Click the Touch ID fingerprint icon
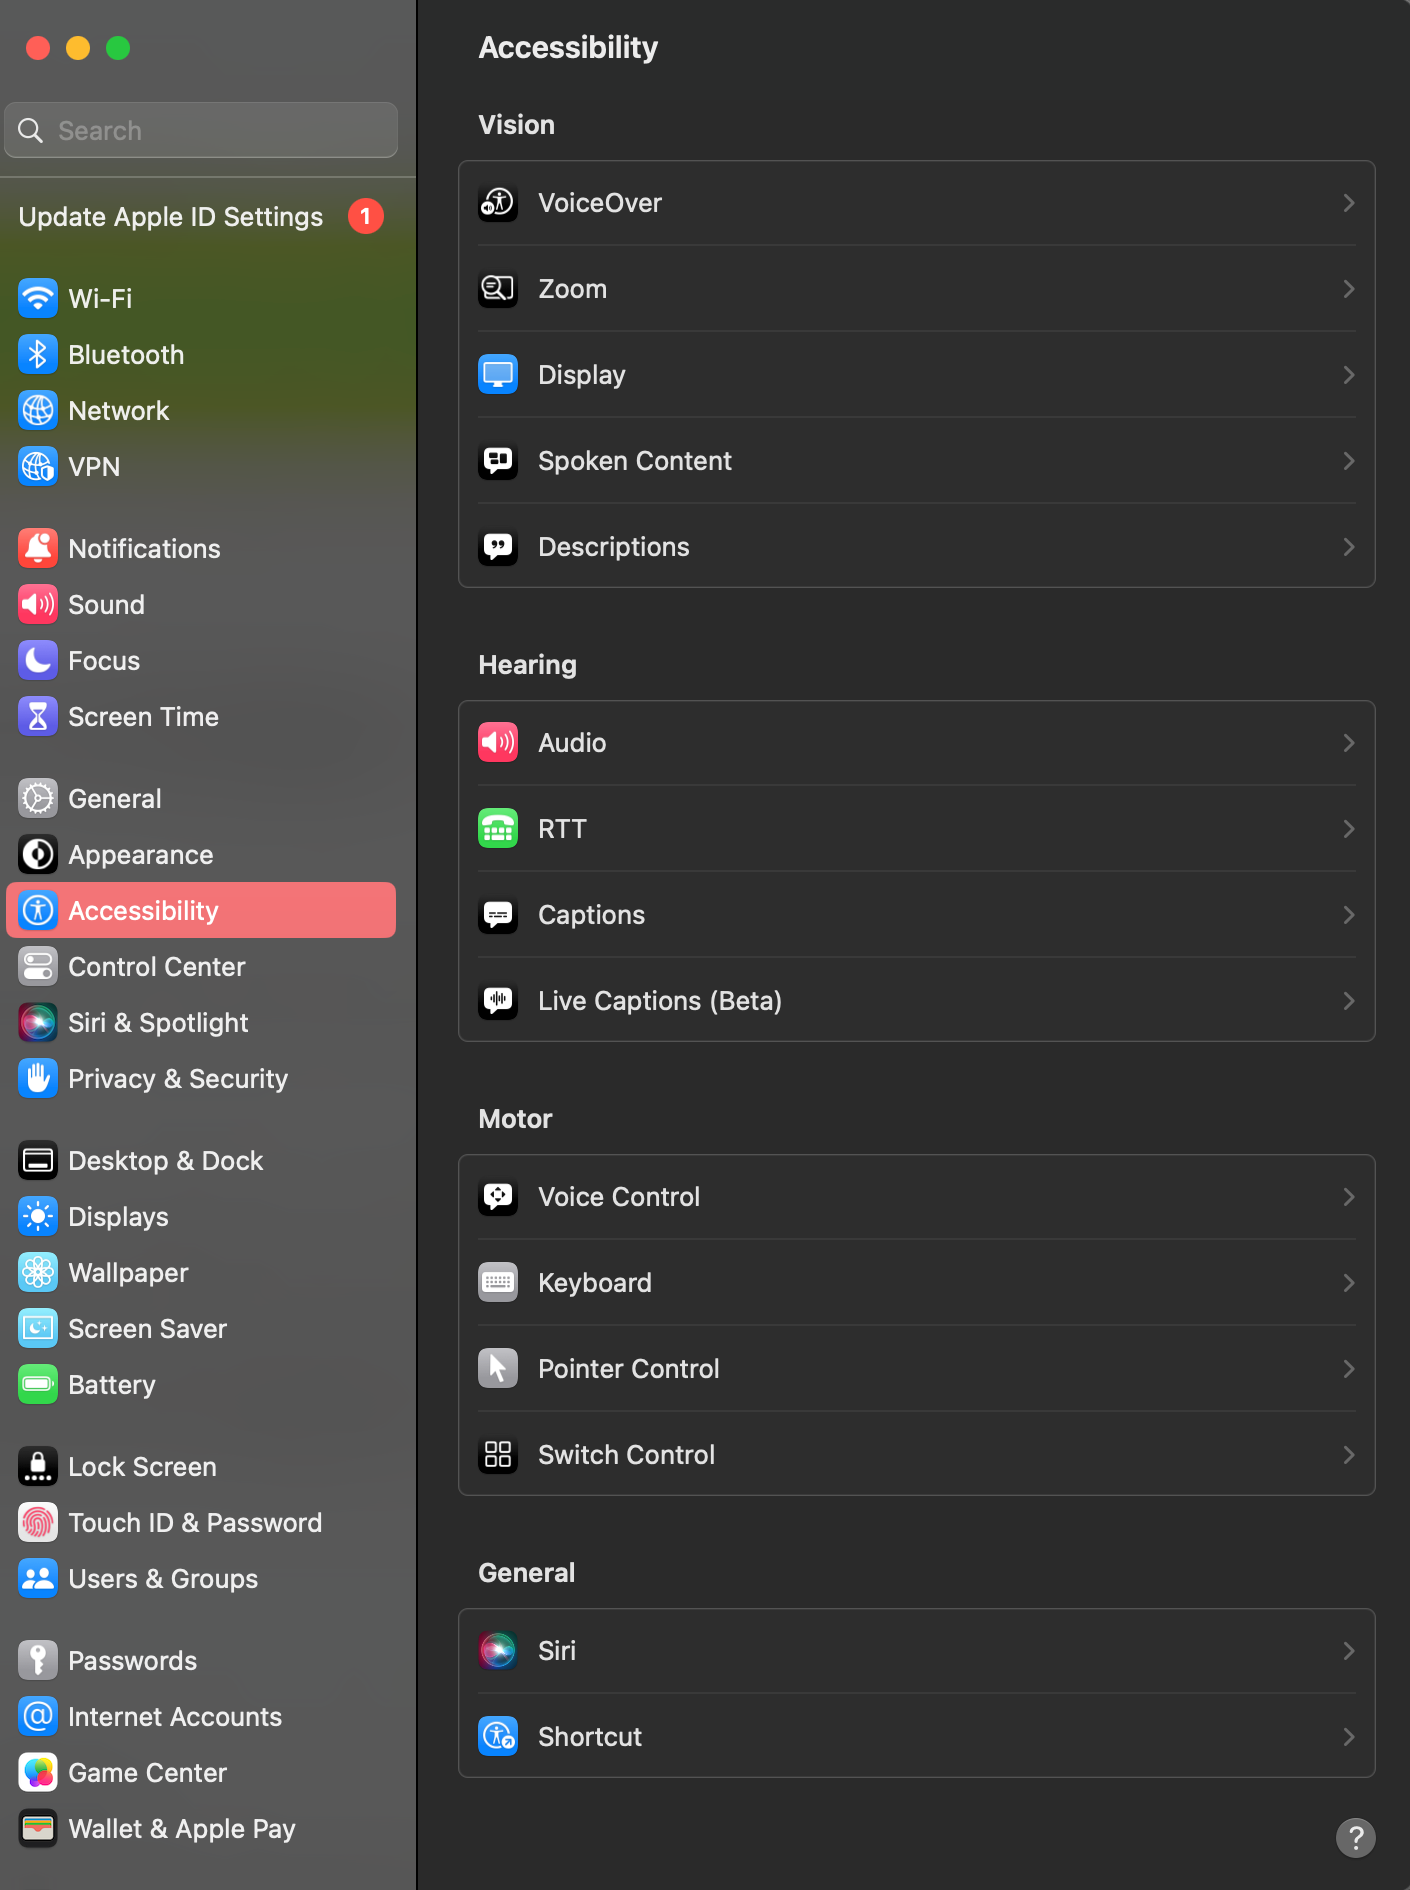The height and width of the screenshot is (1890, 1410). (38, 1523)
